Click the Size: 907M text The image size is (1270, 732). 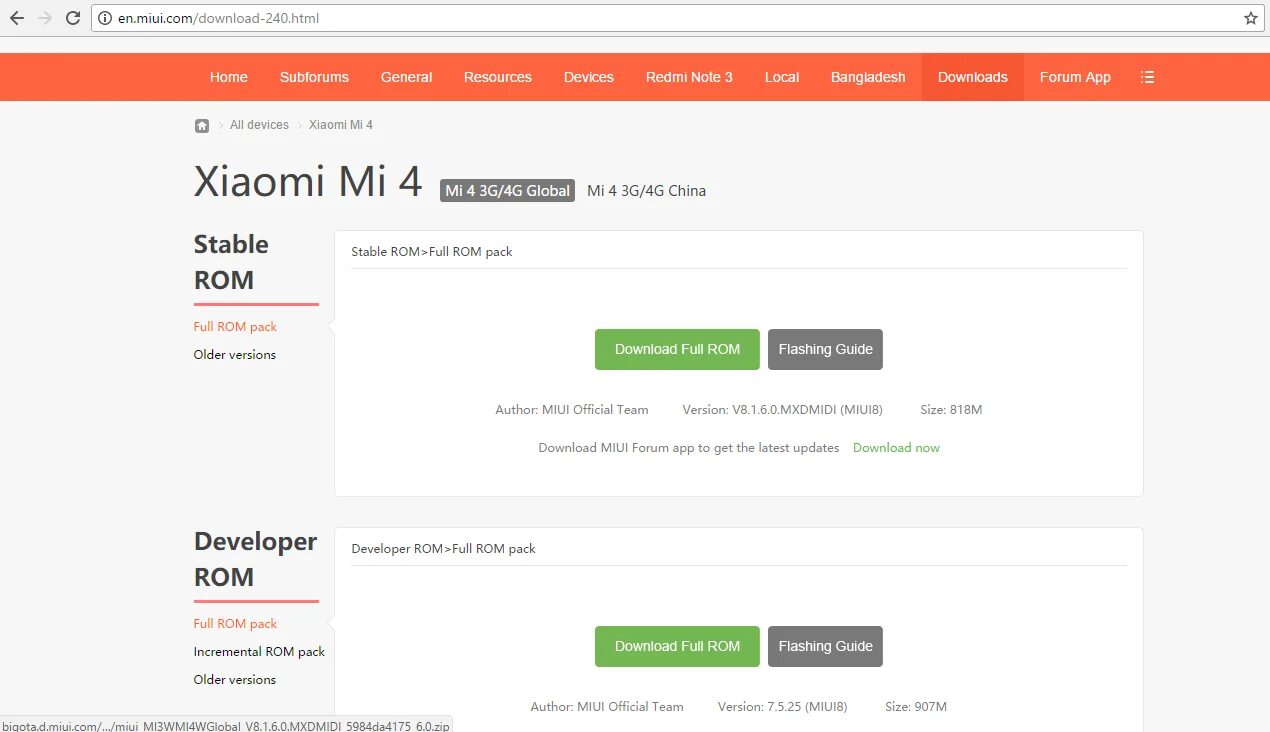[916, 707]
